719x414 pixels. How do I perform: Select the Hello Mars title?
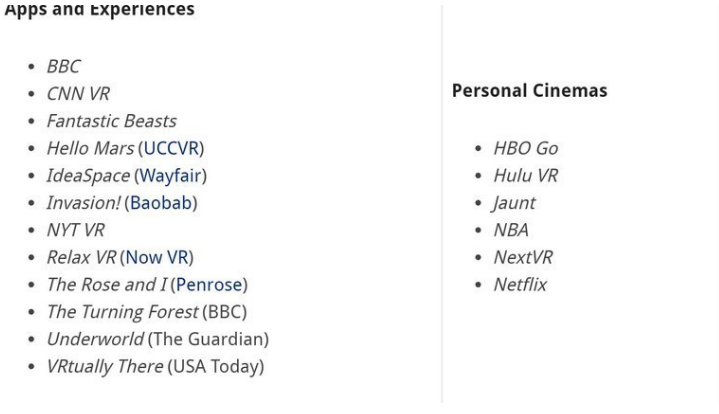[91, 149]
